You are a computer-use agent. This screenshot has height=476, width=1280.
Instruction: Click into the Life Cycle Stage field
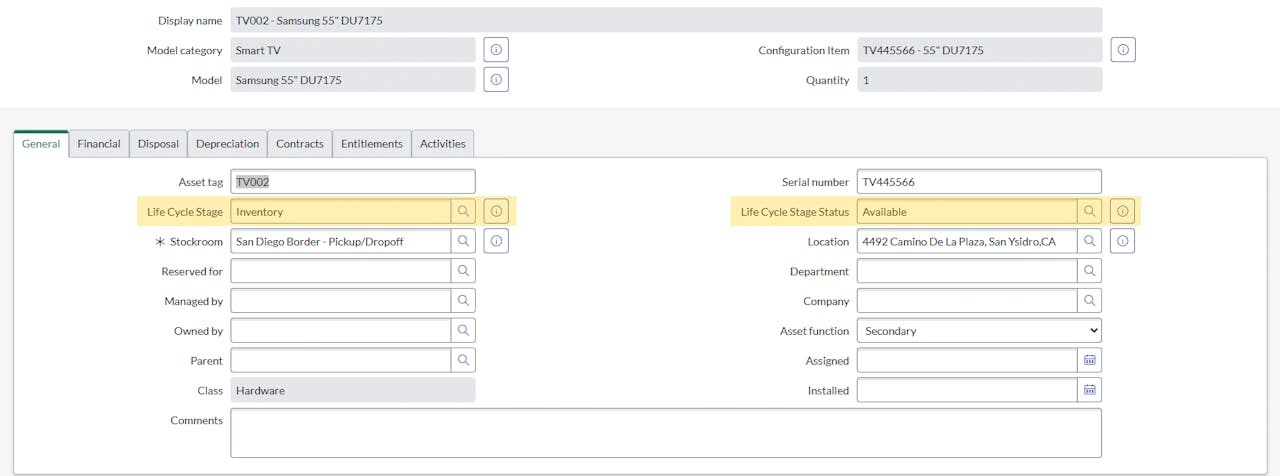tap(341, 211)
